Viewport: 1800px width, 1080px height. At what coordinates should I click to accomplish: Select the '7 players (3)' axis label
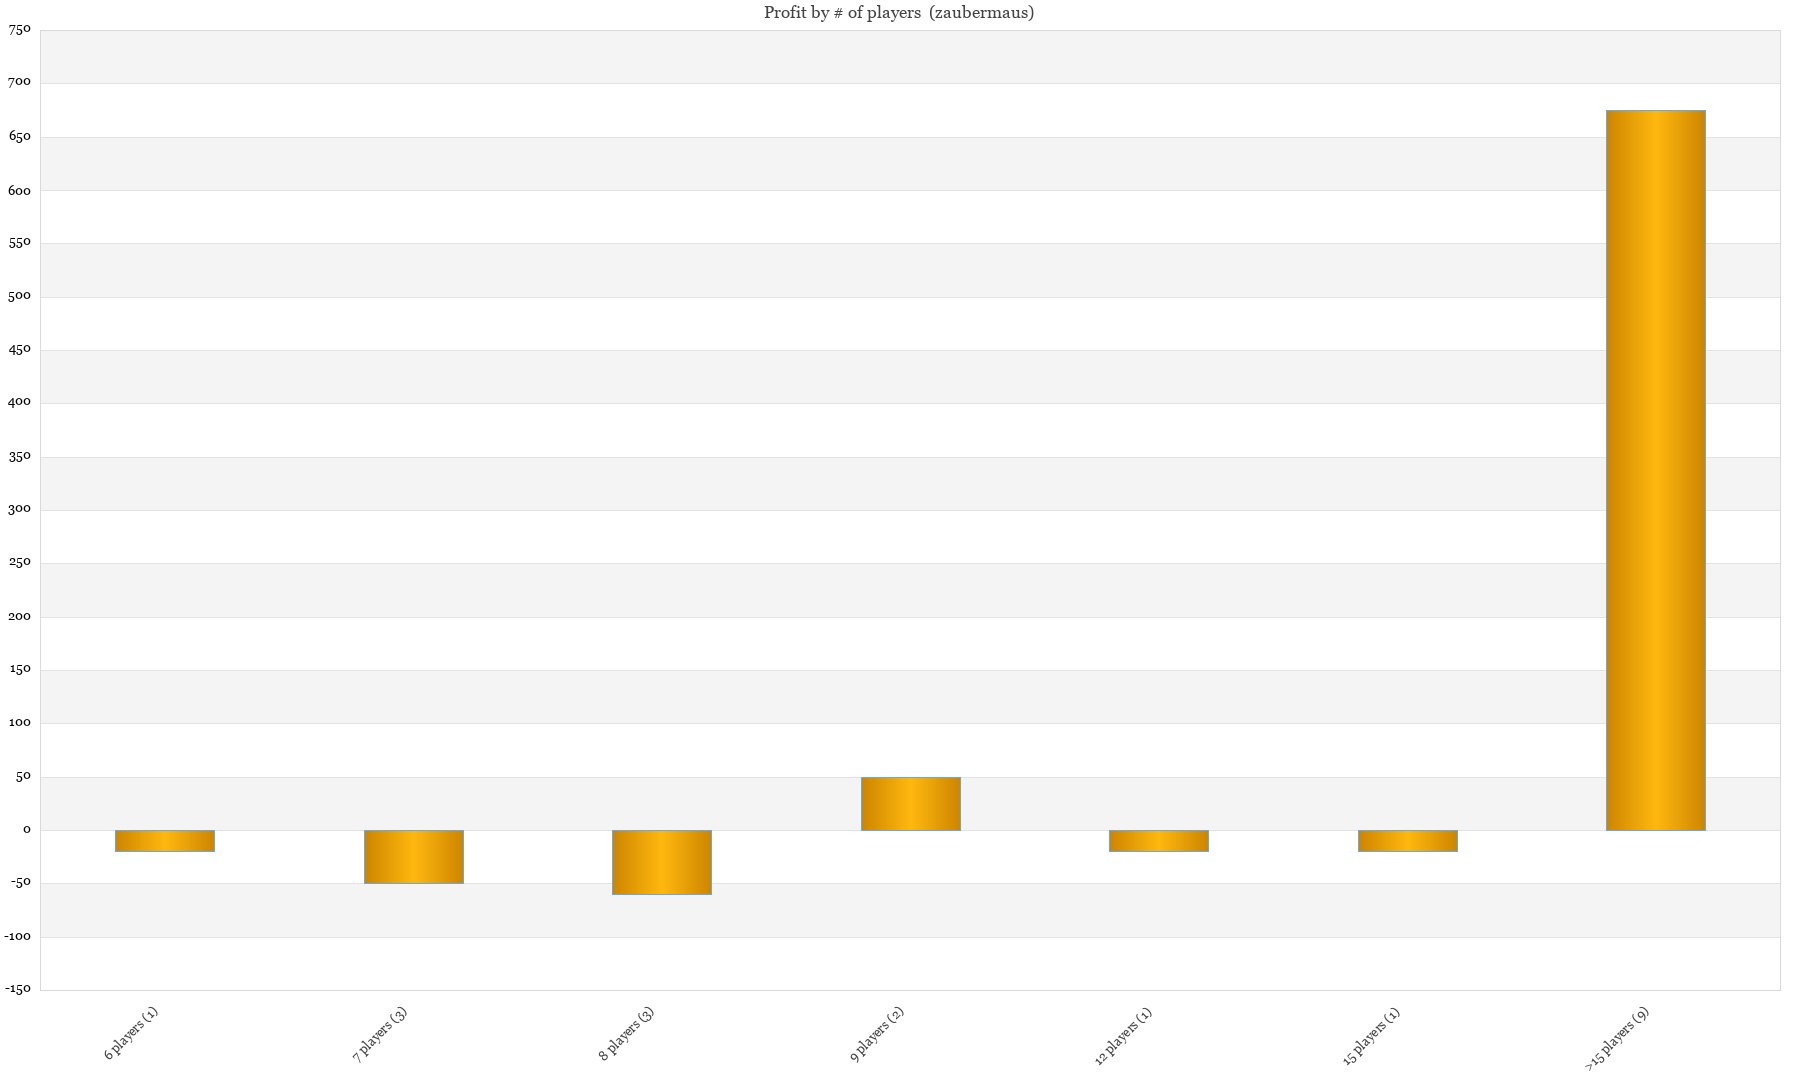point(380,1034)
